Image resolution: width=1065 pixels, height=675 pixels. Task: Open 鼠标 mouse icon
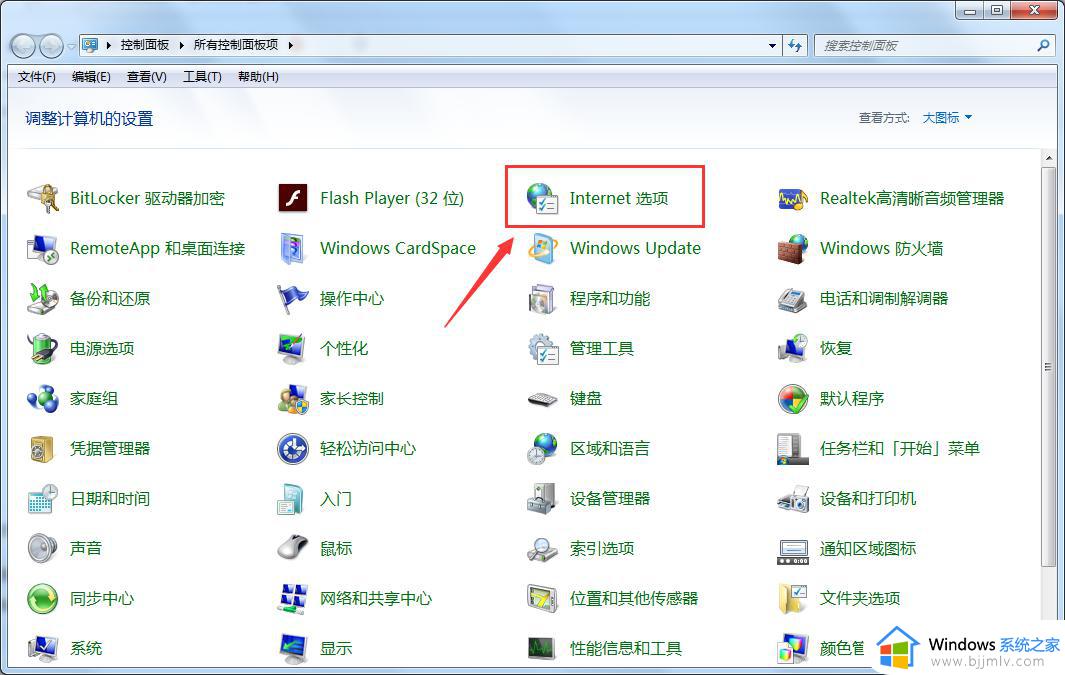click(x=293, y=549)
